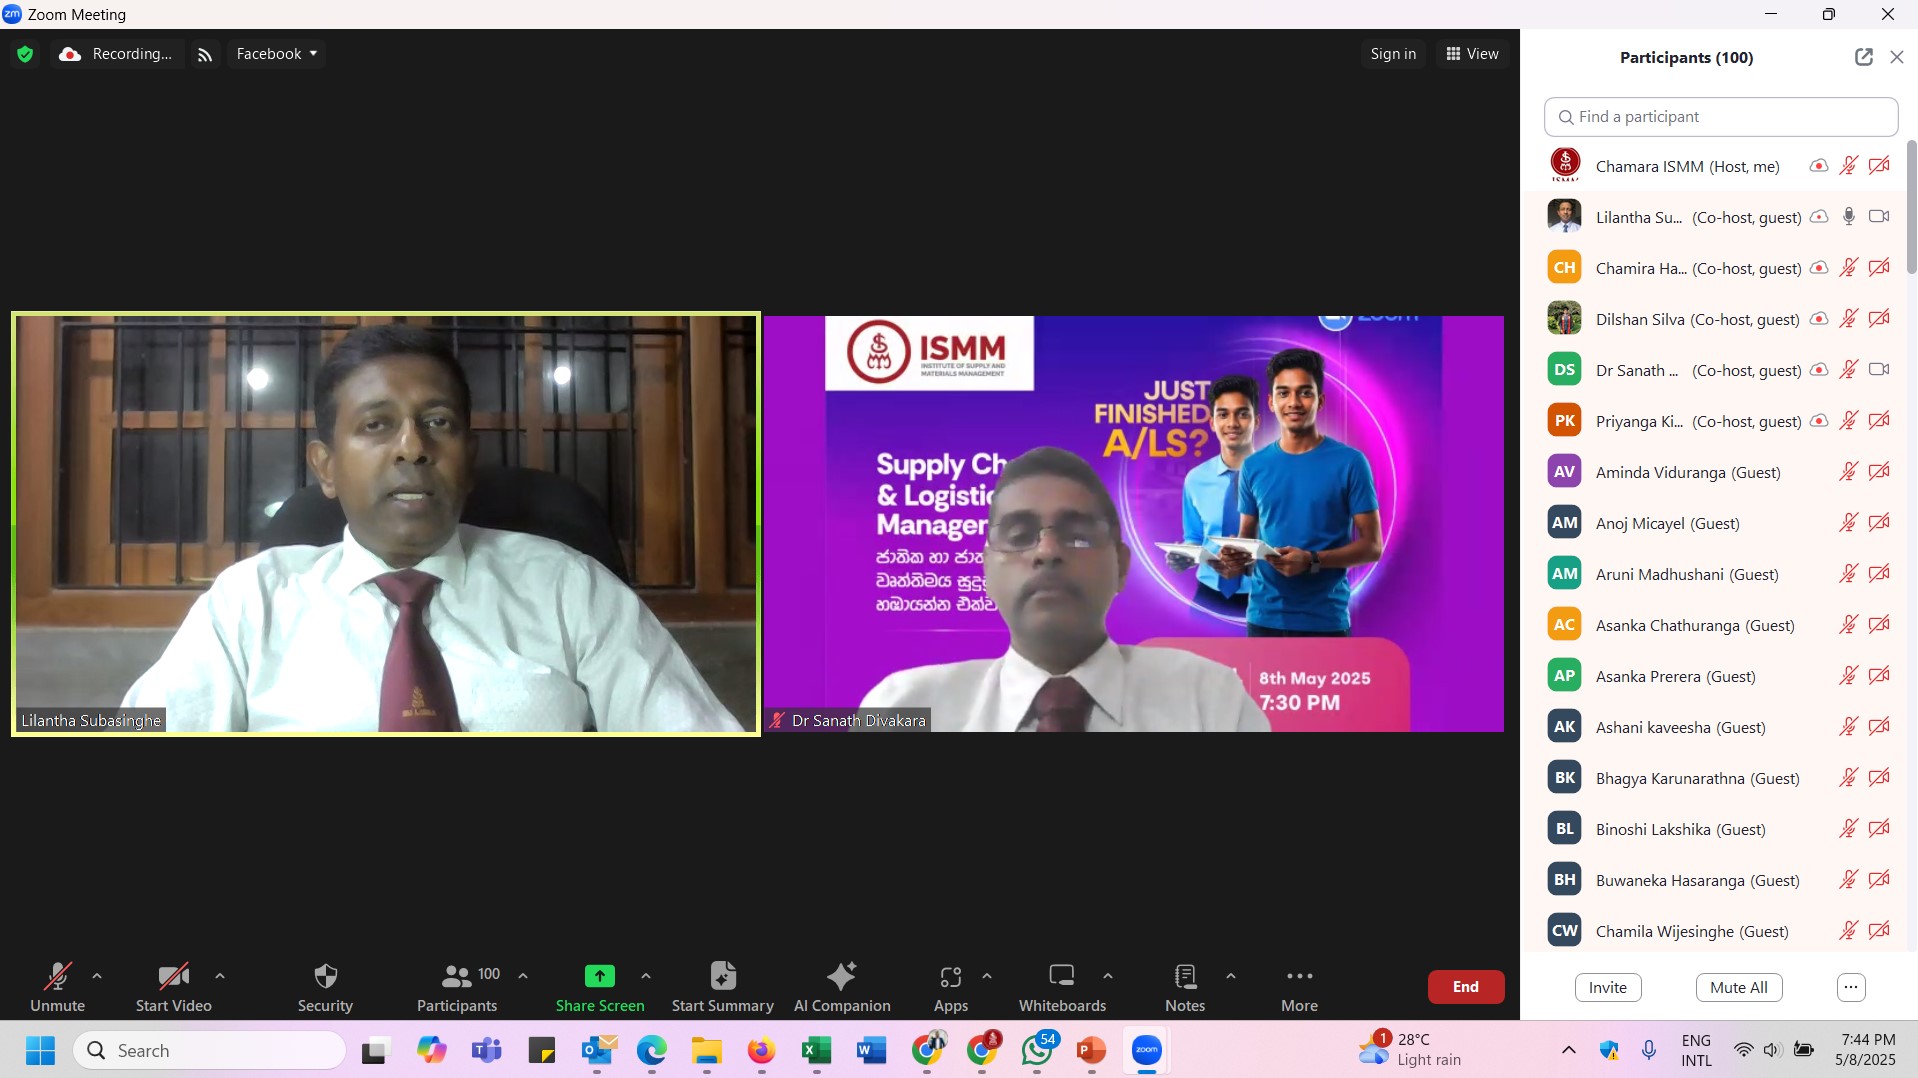The image size is (1918, 1078).
Task: Open PowerPoint from the taskbar
Action: (x=1091, y=1051)
